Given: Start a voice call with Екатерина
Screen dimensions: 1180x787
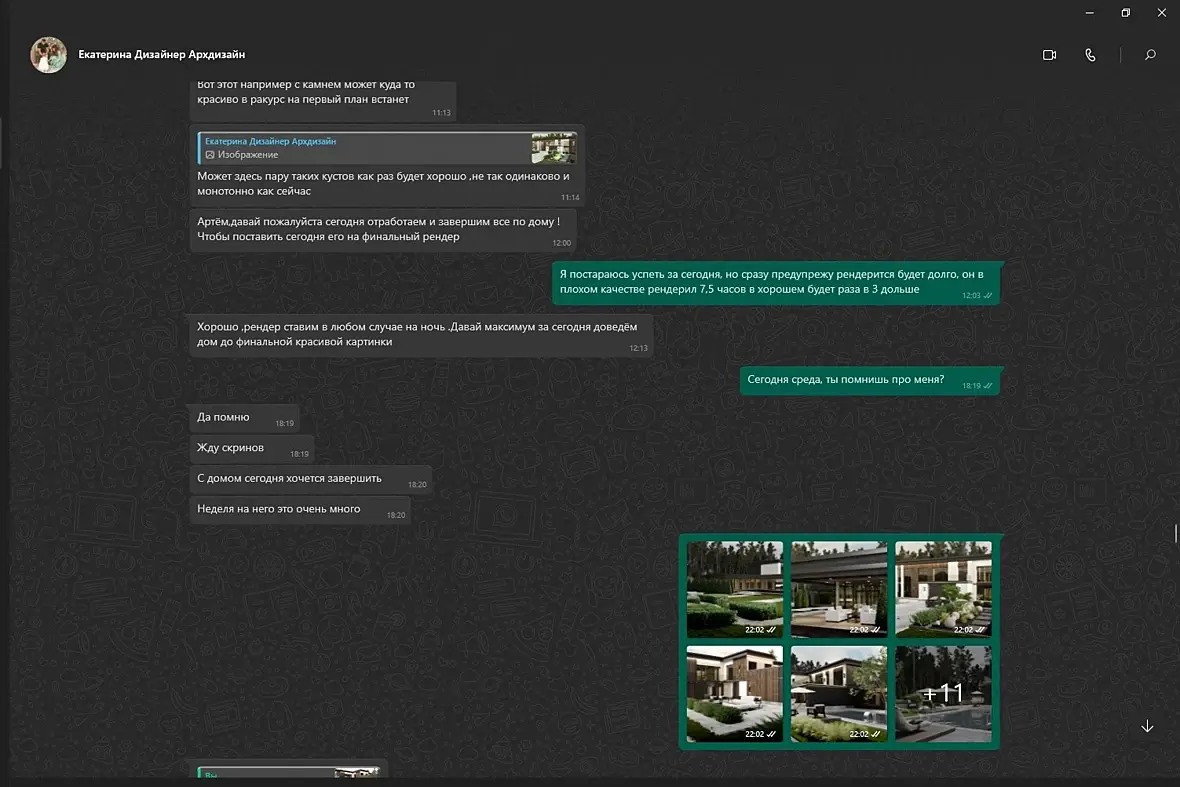Looking at the screenshot, I should [1090, 55].
